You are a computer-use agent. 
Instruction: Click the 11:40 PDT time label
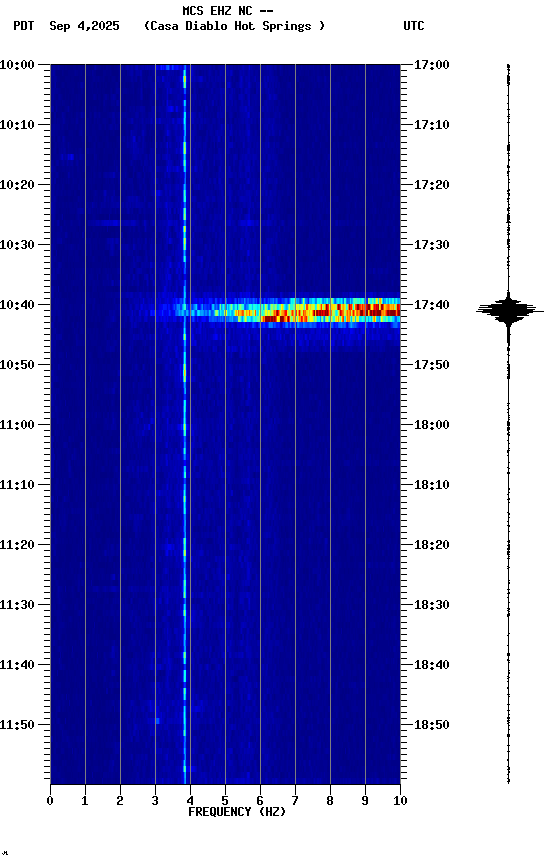tap(17, 666)
